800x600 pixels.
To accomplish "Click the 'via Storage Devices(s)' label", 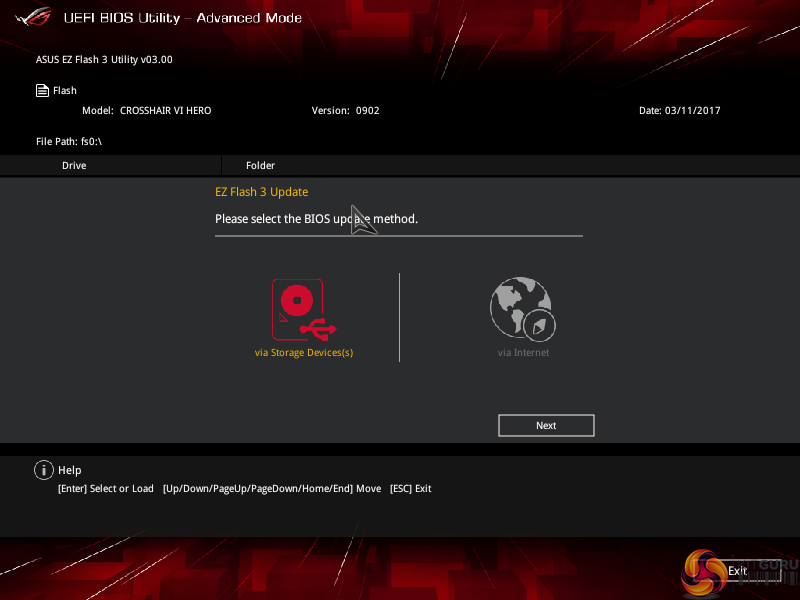I will point(304,353).
